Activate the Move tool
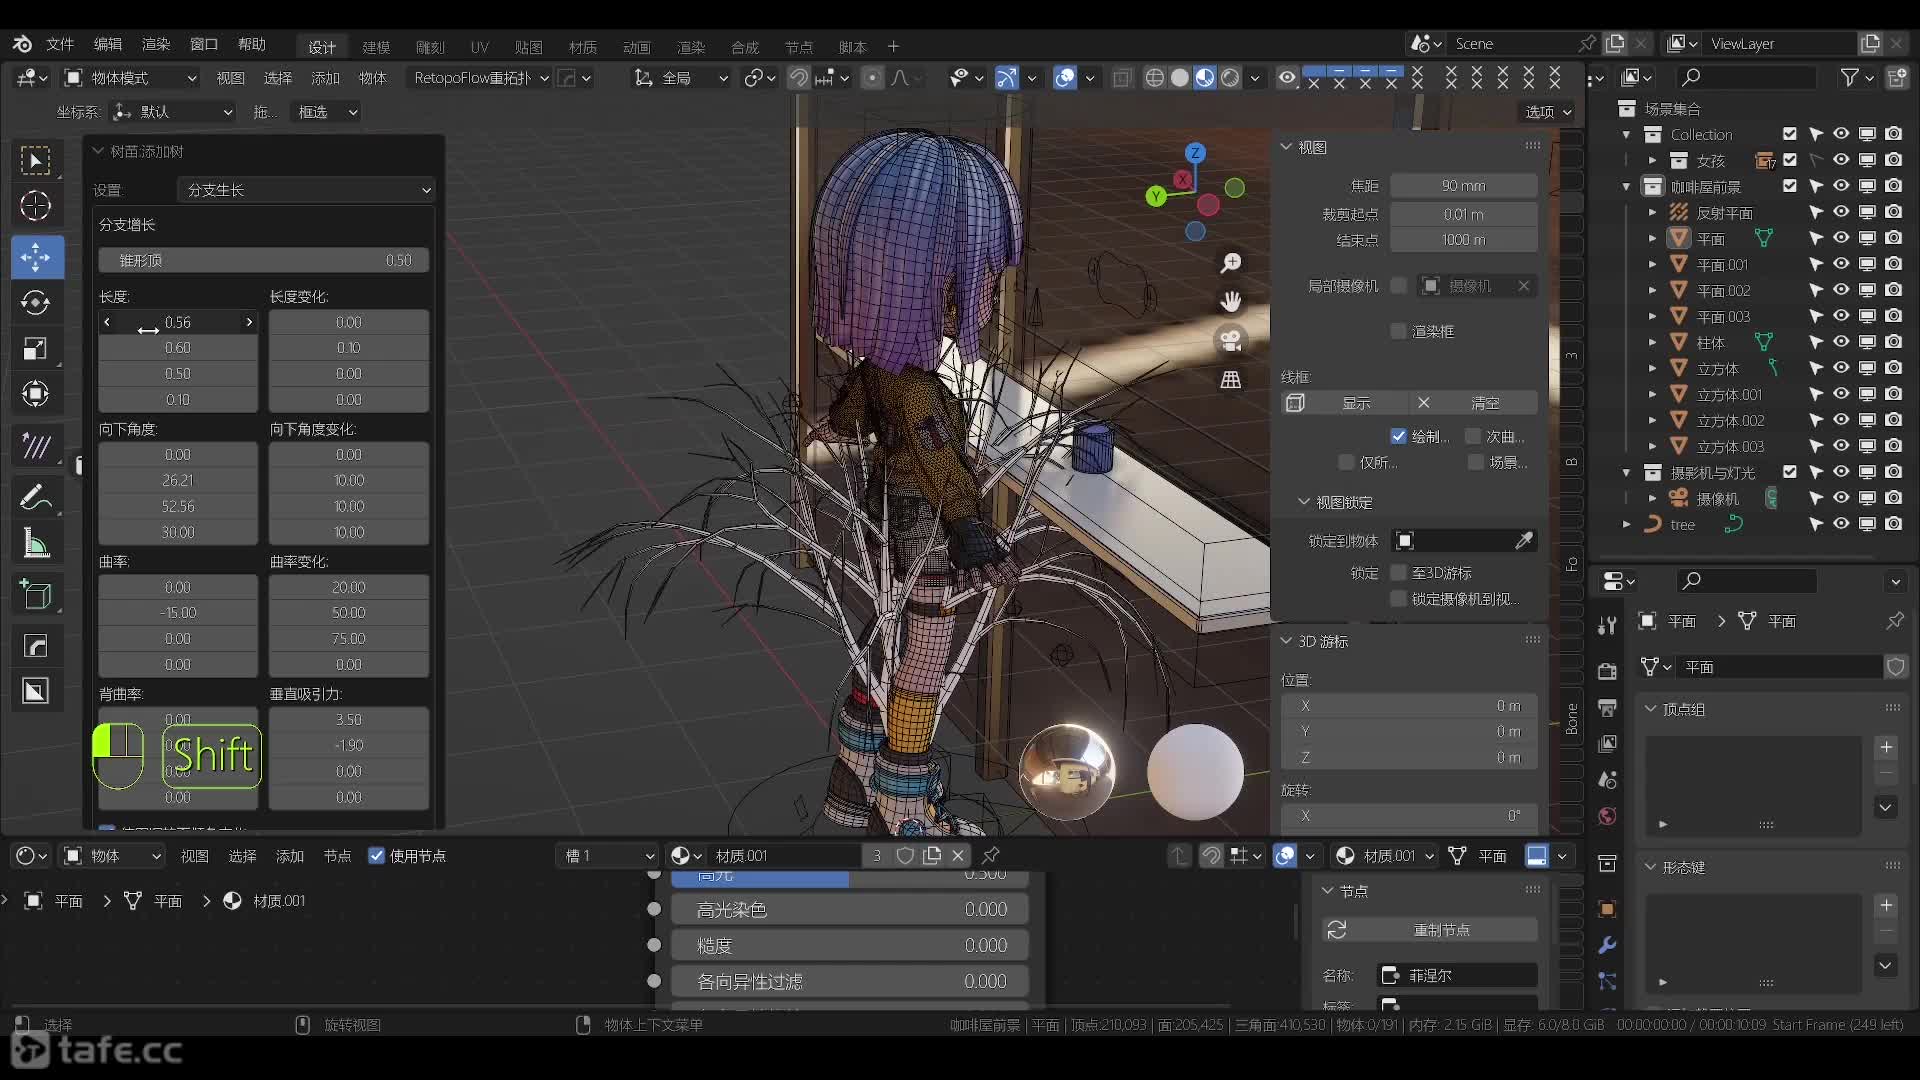Screen dimensions: 1920x1080 click(36, 257)
